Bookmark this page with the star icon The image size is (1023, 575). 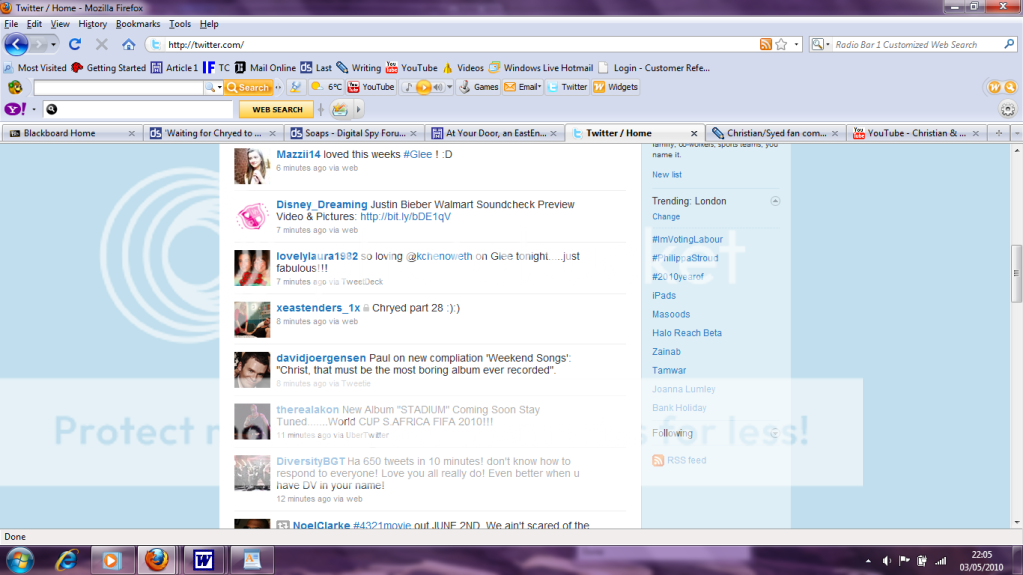[780, 44]
